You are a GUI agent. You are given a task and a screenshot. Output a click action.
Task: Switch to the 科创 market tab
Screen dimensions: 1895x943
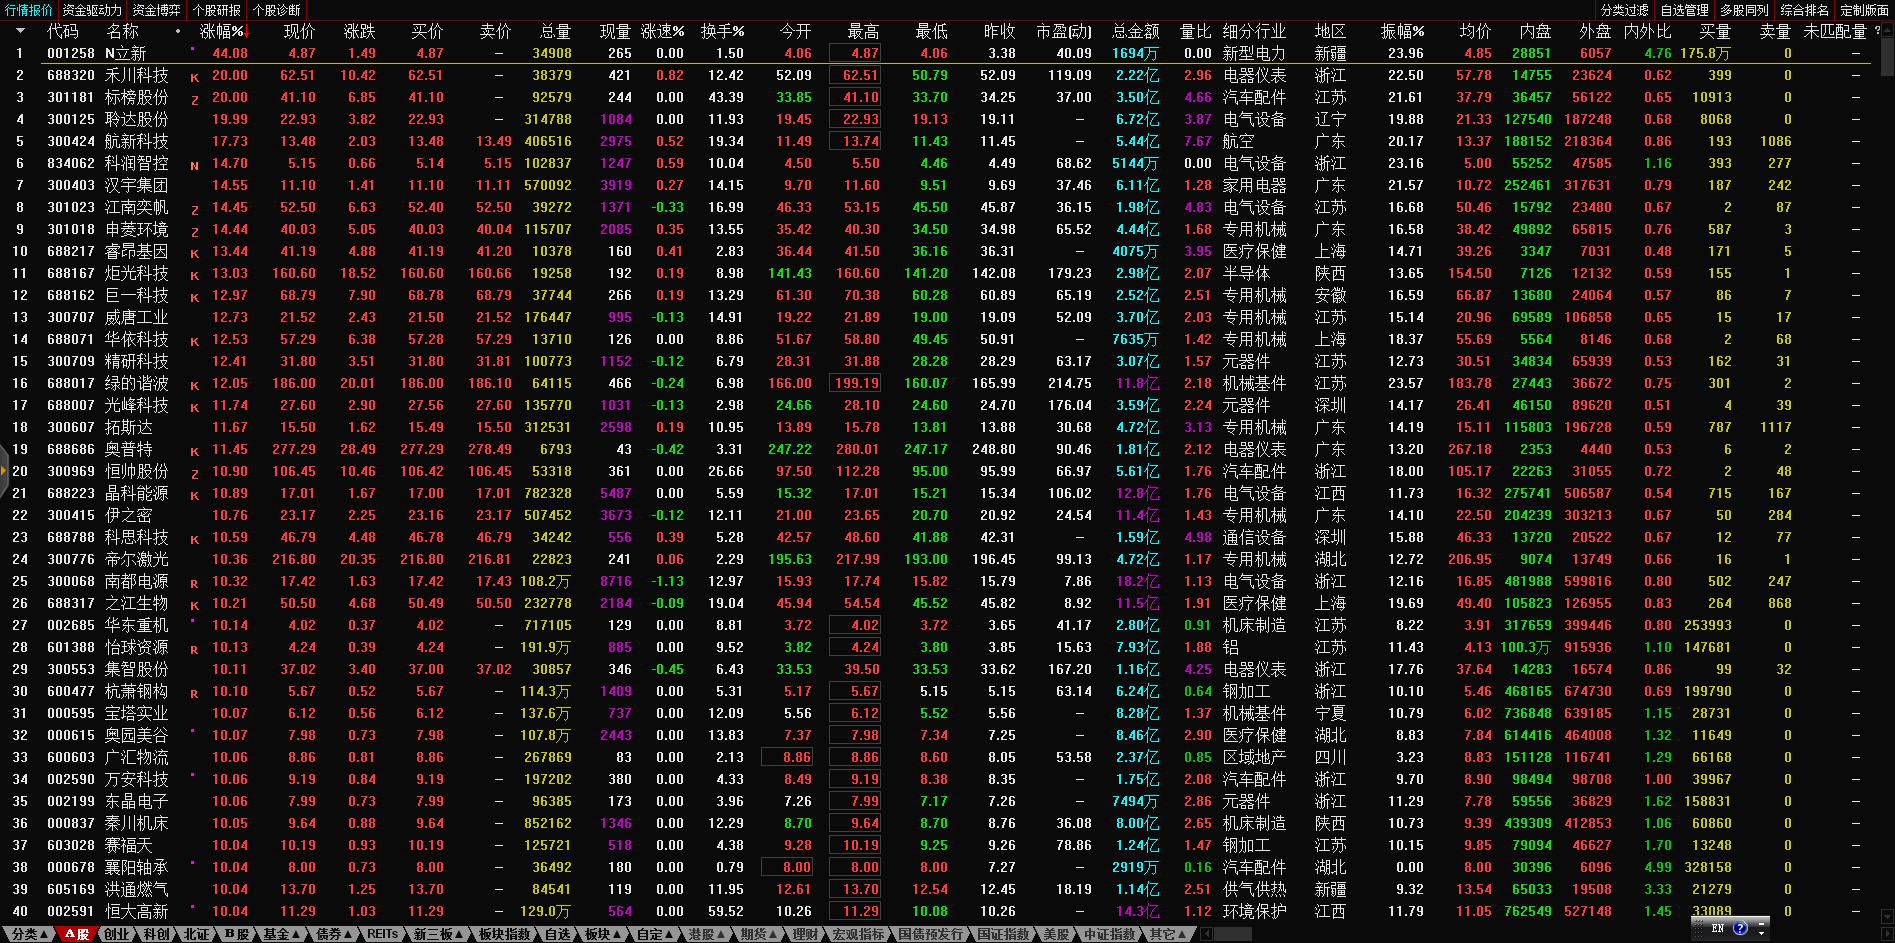[156, 934]
